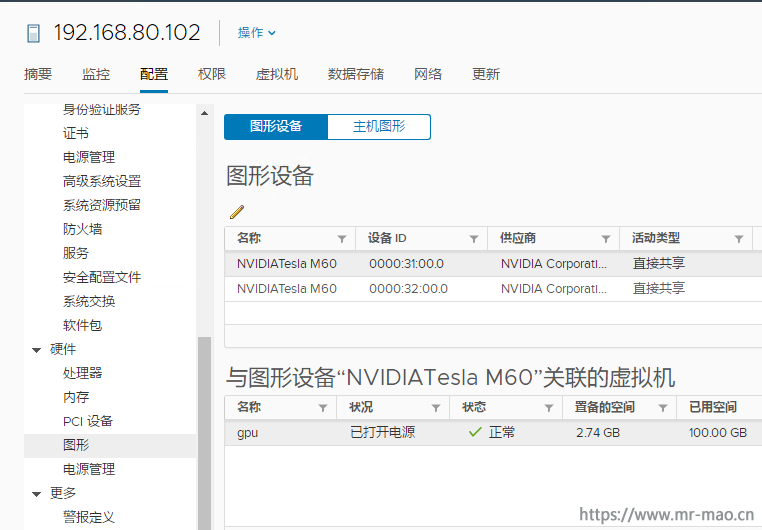Open 身份验证服务 in the sidebar
The image size is (762, 530).
click(x=102, y=110)
